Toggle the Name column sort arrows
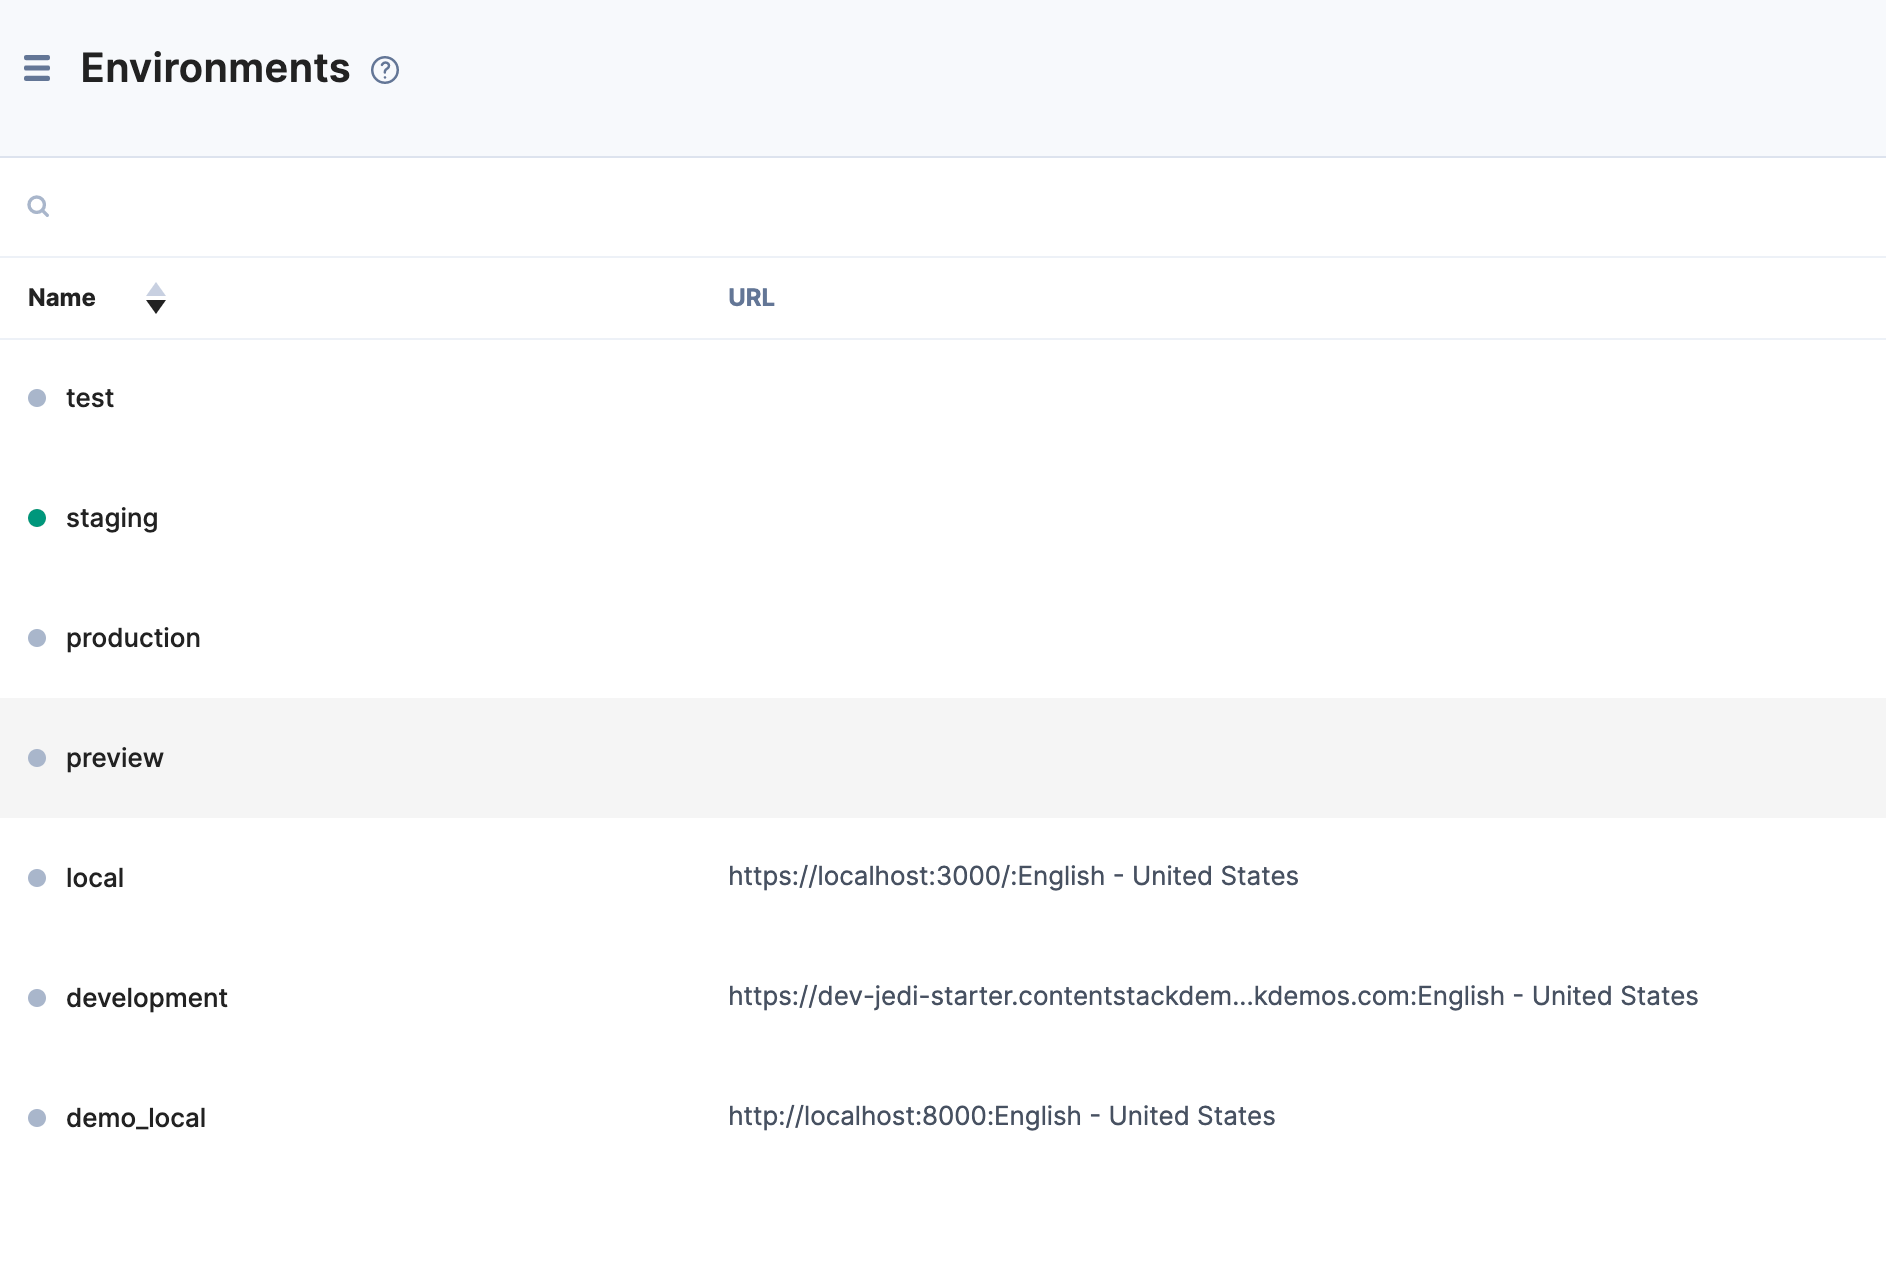 click(155, 298)
